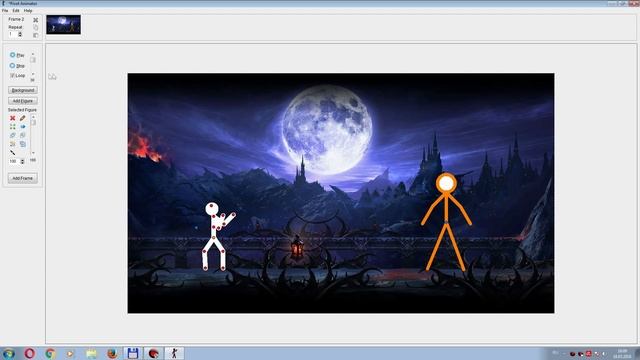Switch to Pivot Animator stickman taskbar button
Viewport: 640px width, 360px height.
[174, 353]
